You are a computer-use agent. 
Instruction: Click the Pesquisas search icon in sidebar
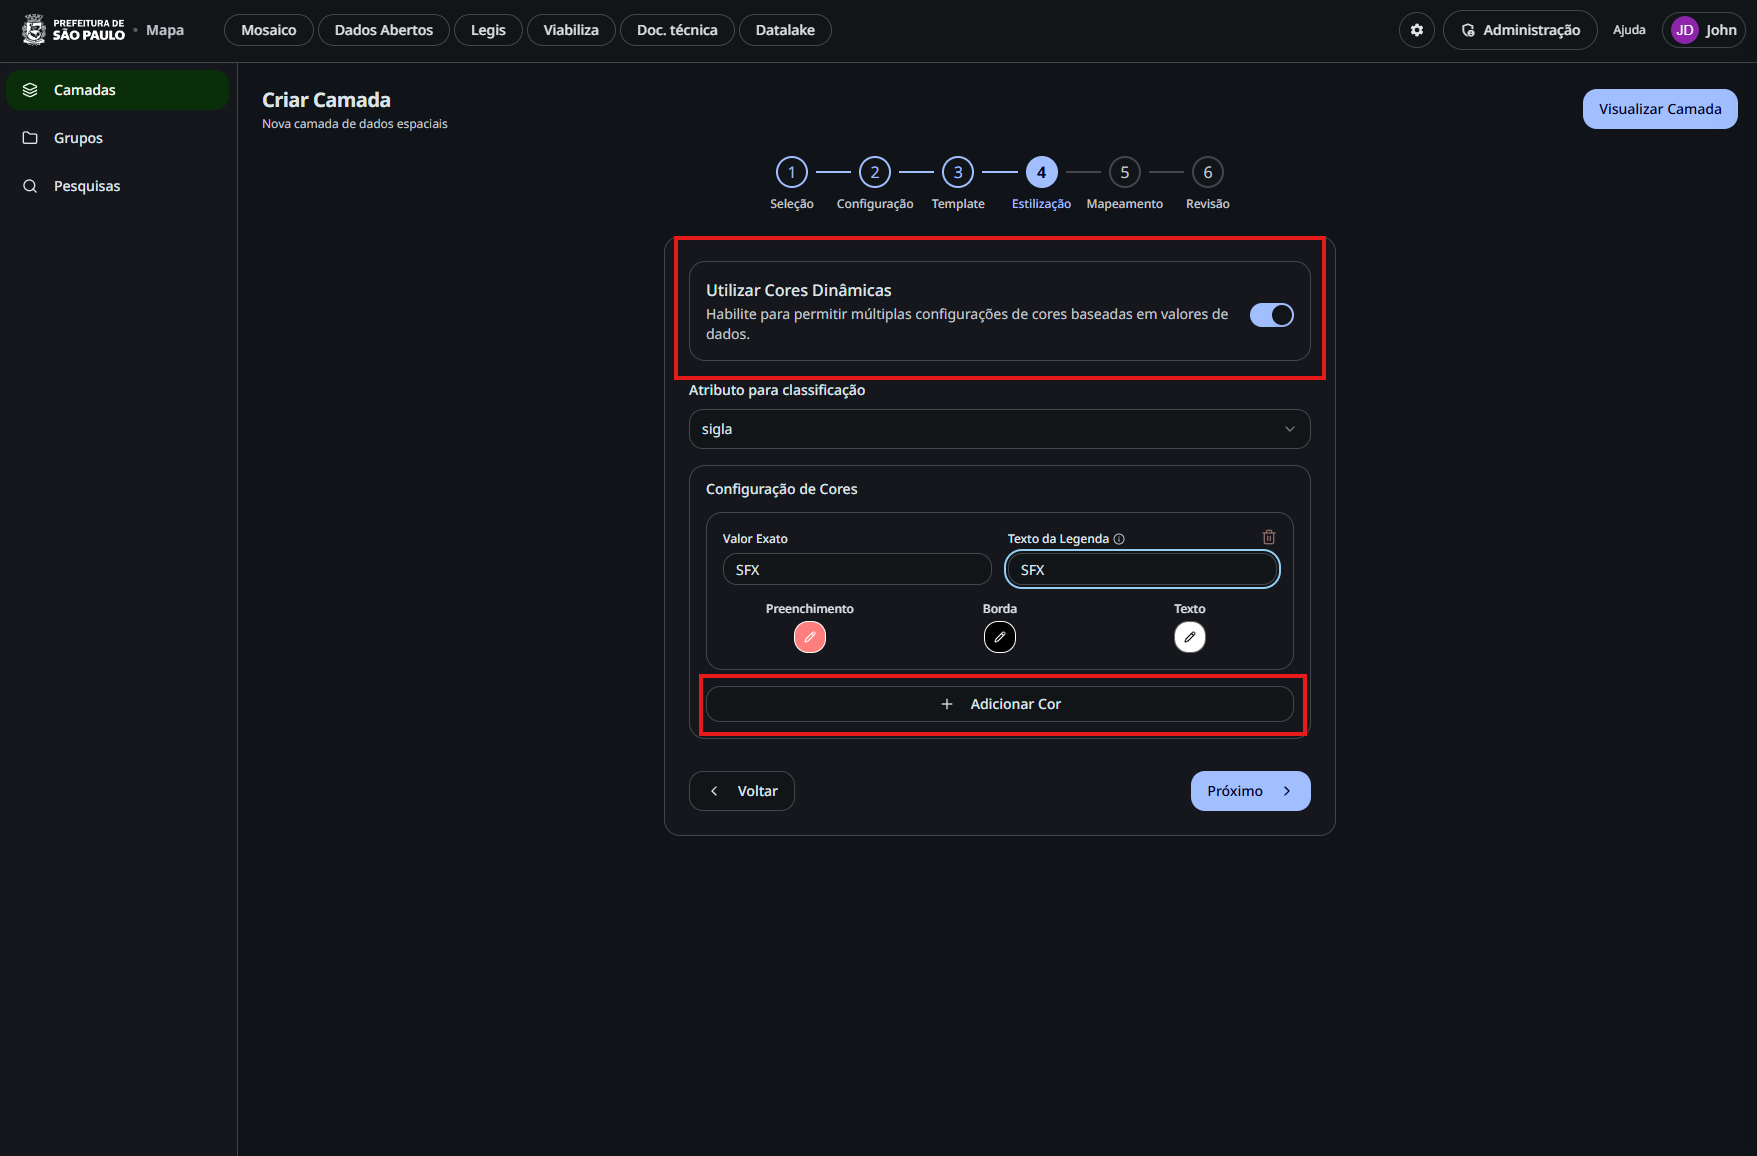tap(31, 186)
